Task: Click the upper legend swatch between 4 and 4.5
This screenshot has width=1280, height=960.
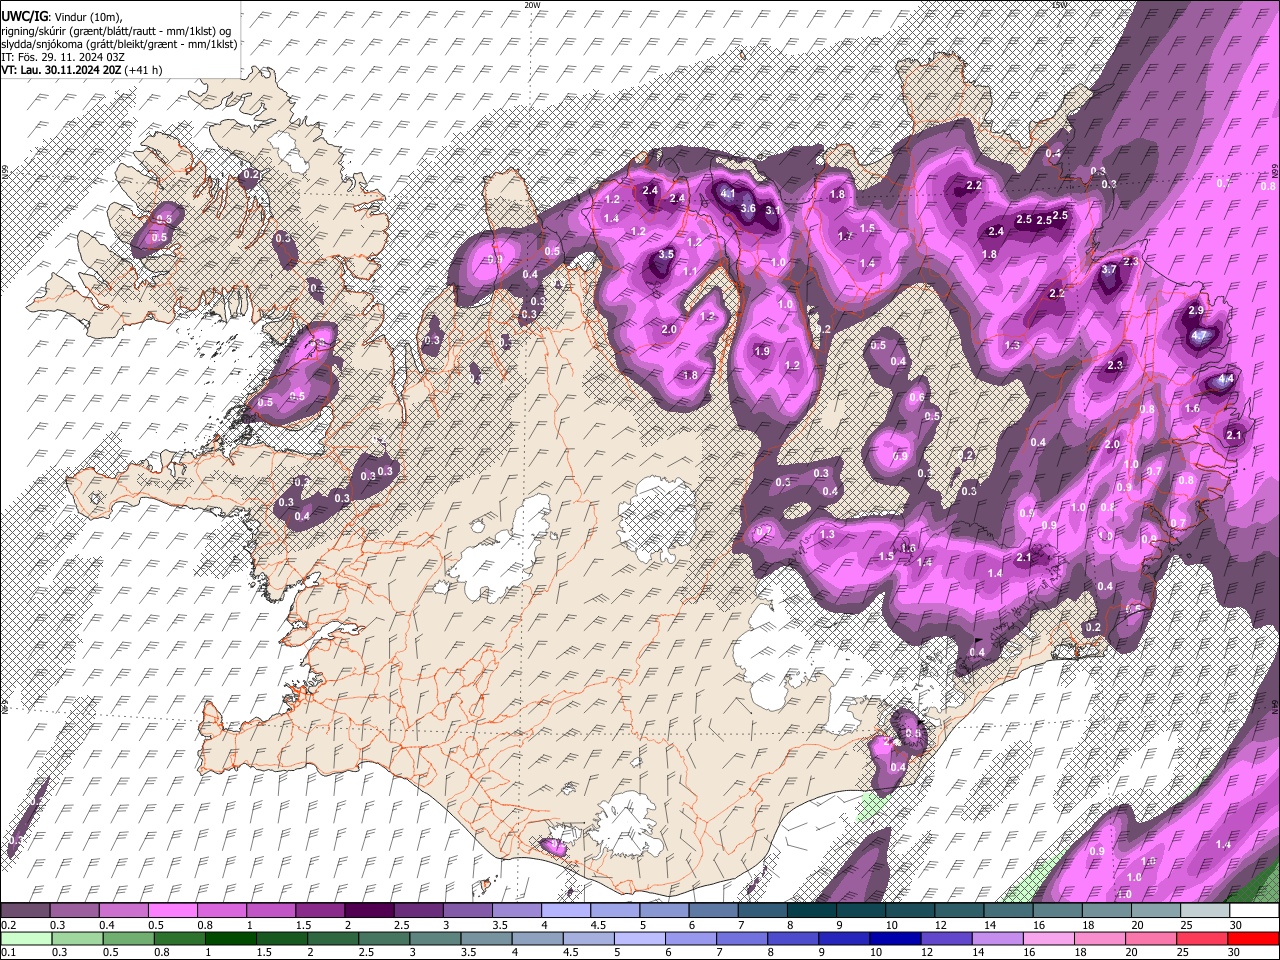Action: tap(565, 910)
